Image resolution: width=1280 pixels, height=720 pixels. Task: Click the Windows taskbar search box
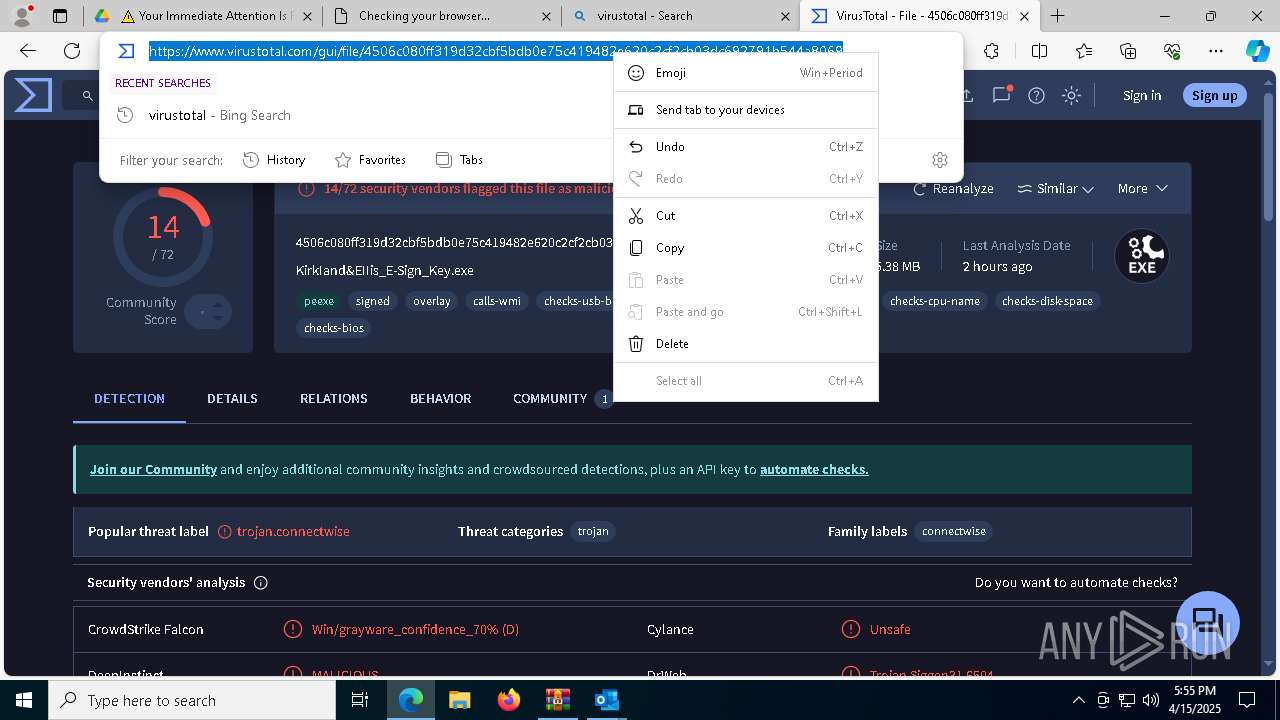click(192, 700)
